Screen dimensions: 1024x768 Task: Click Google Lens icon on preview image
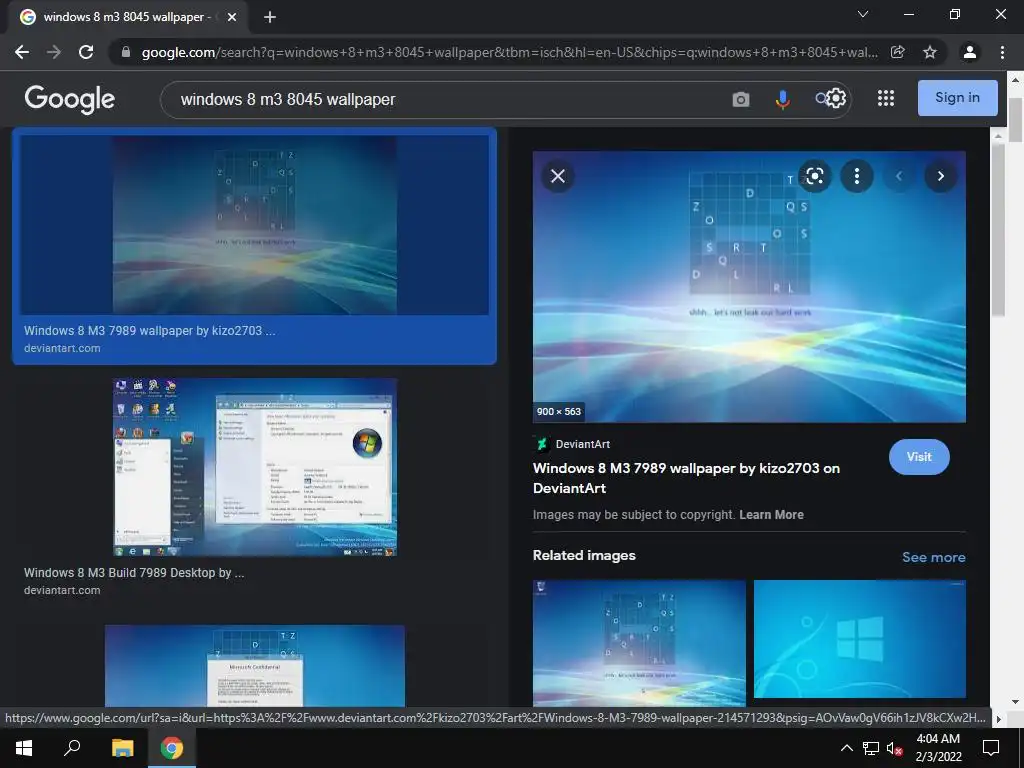(x=814, y=176)
